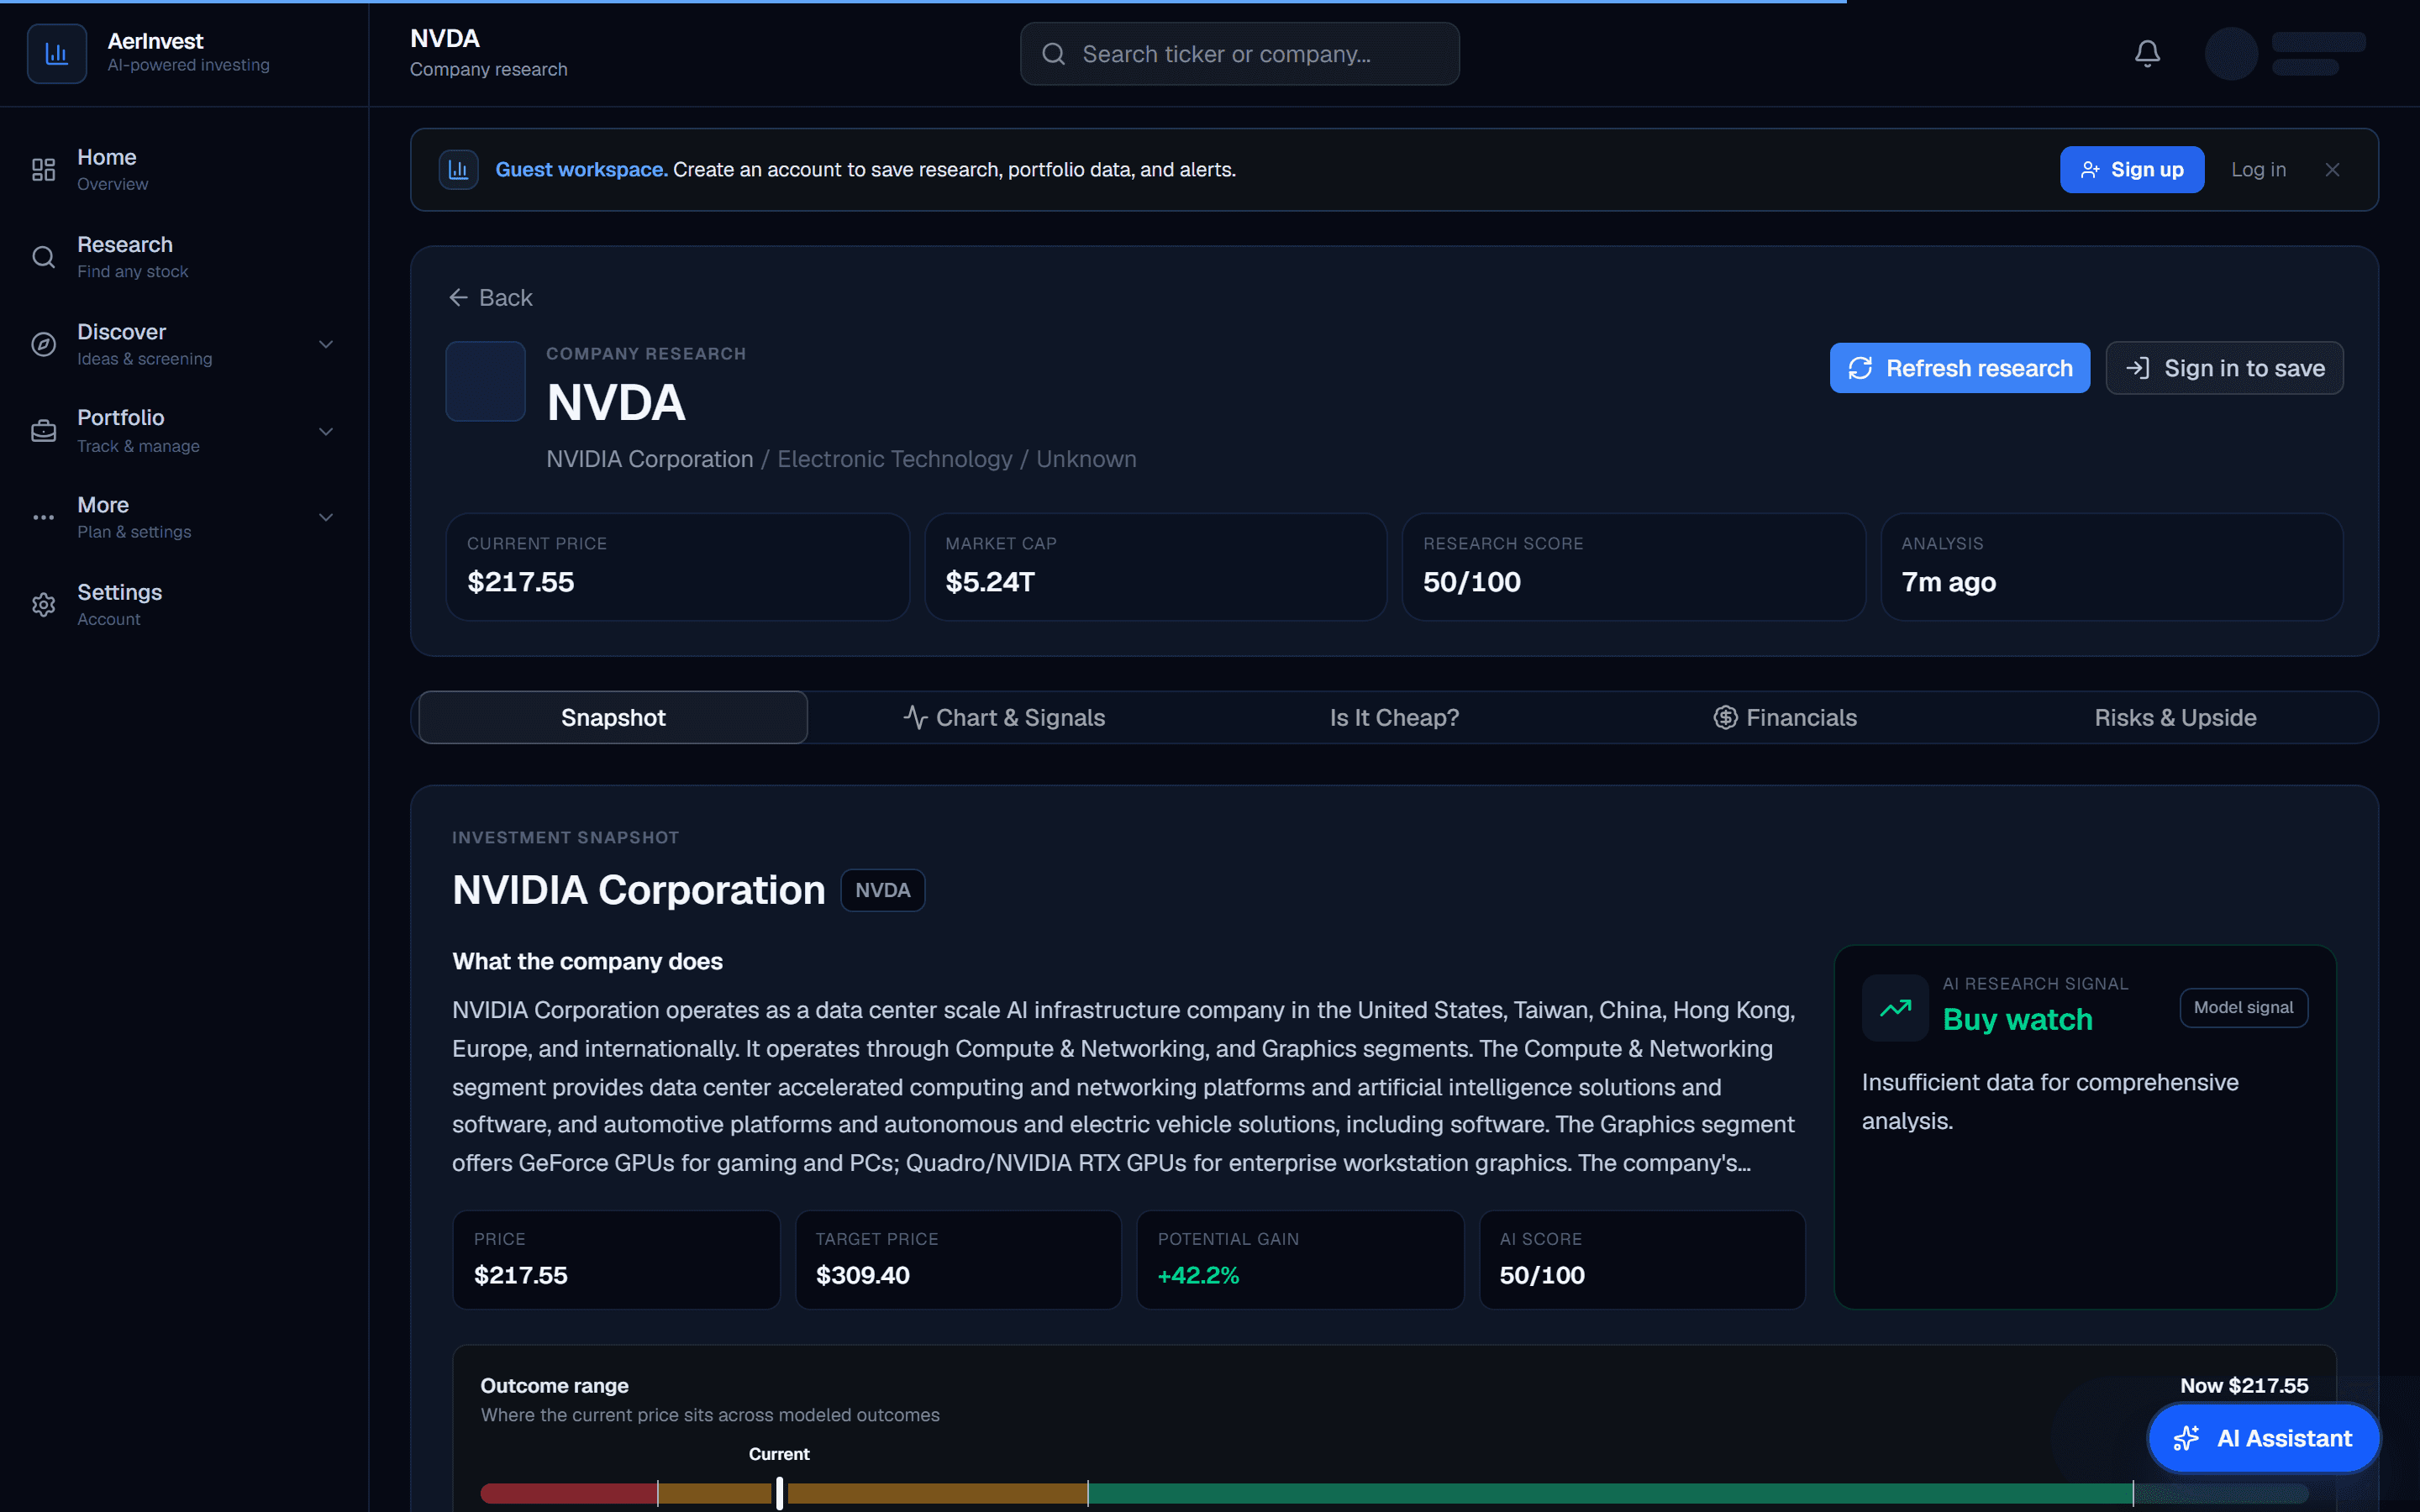Switch to the Is It Cheap? tab
The height and width of the screenshot is (1512, 2420).
1394,717
